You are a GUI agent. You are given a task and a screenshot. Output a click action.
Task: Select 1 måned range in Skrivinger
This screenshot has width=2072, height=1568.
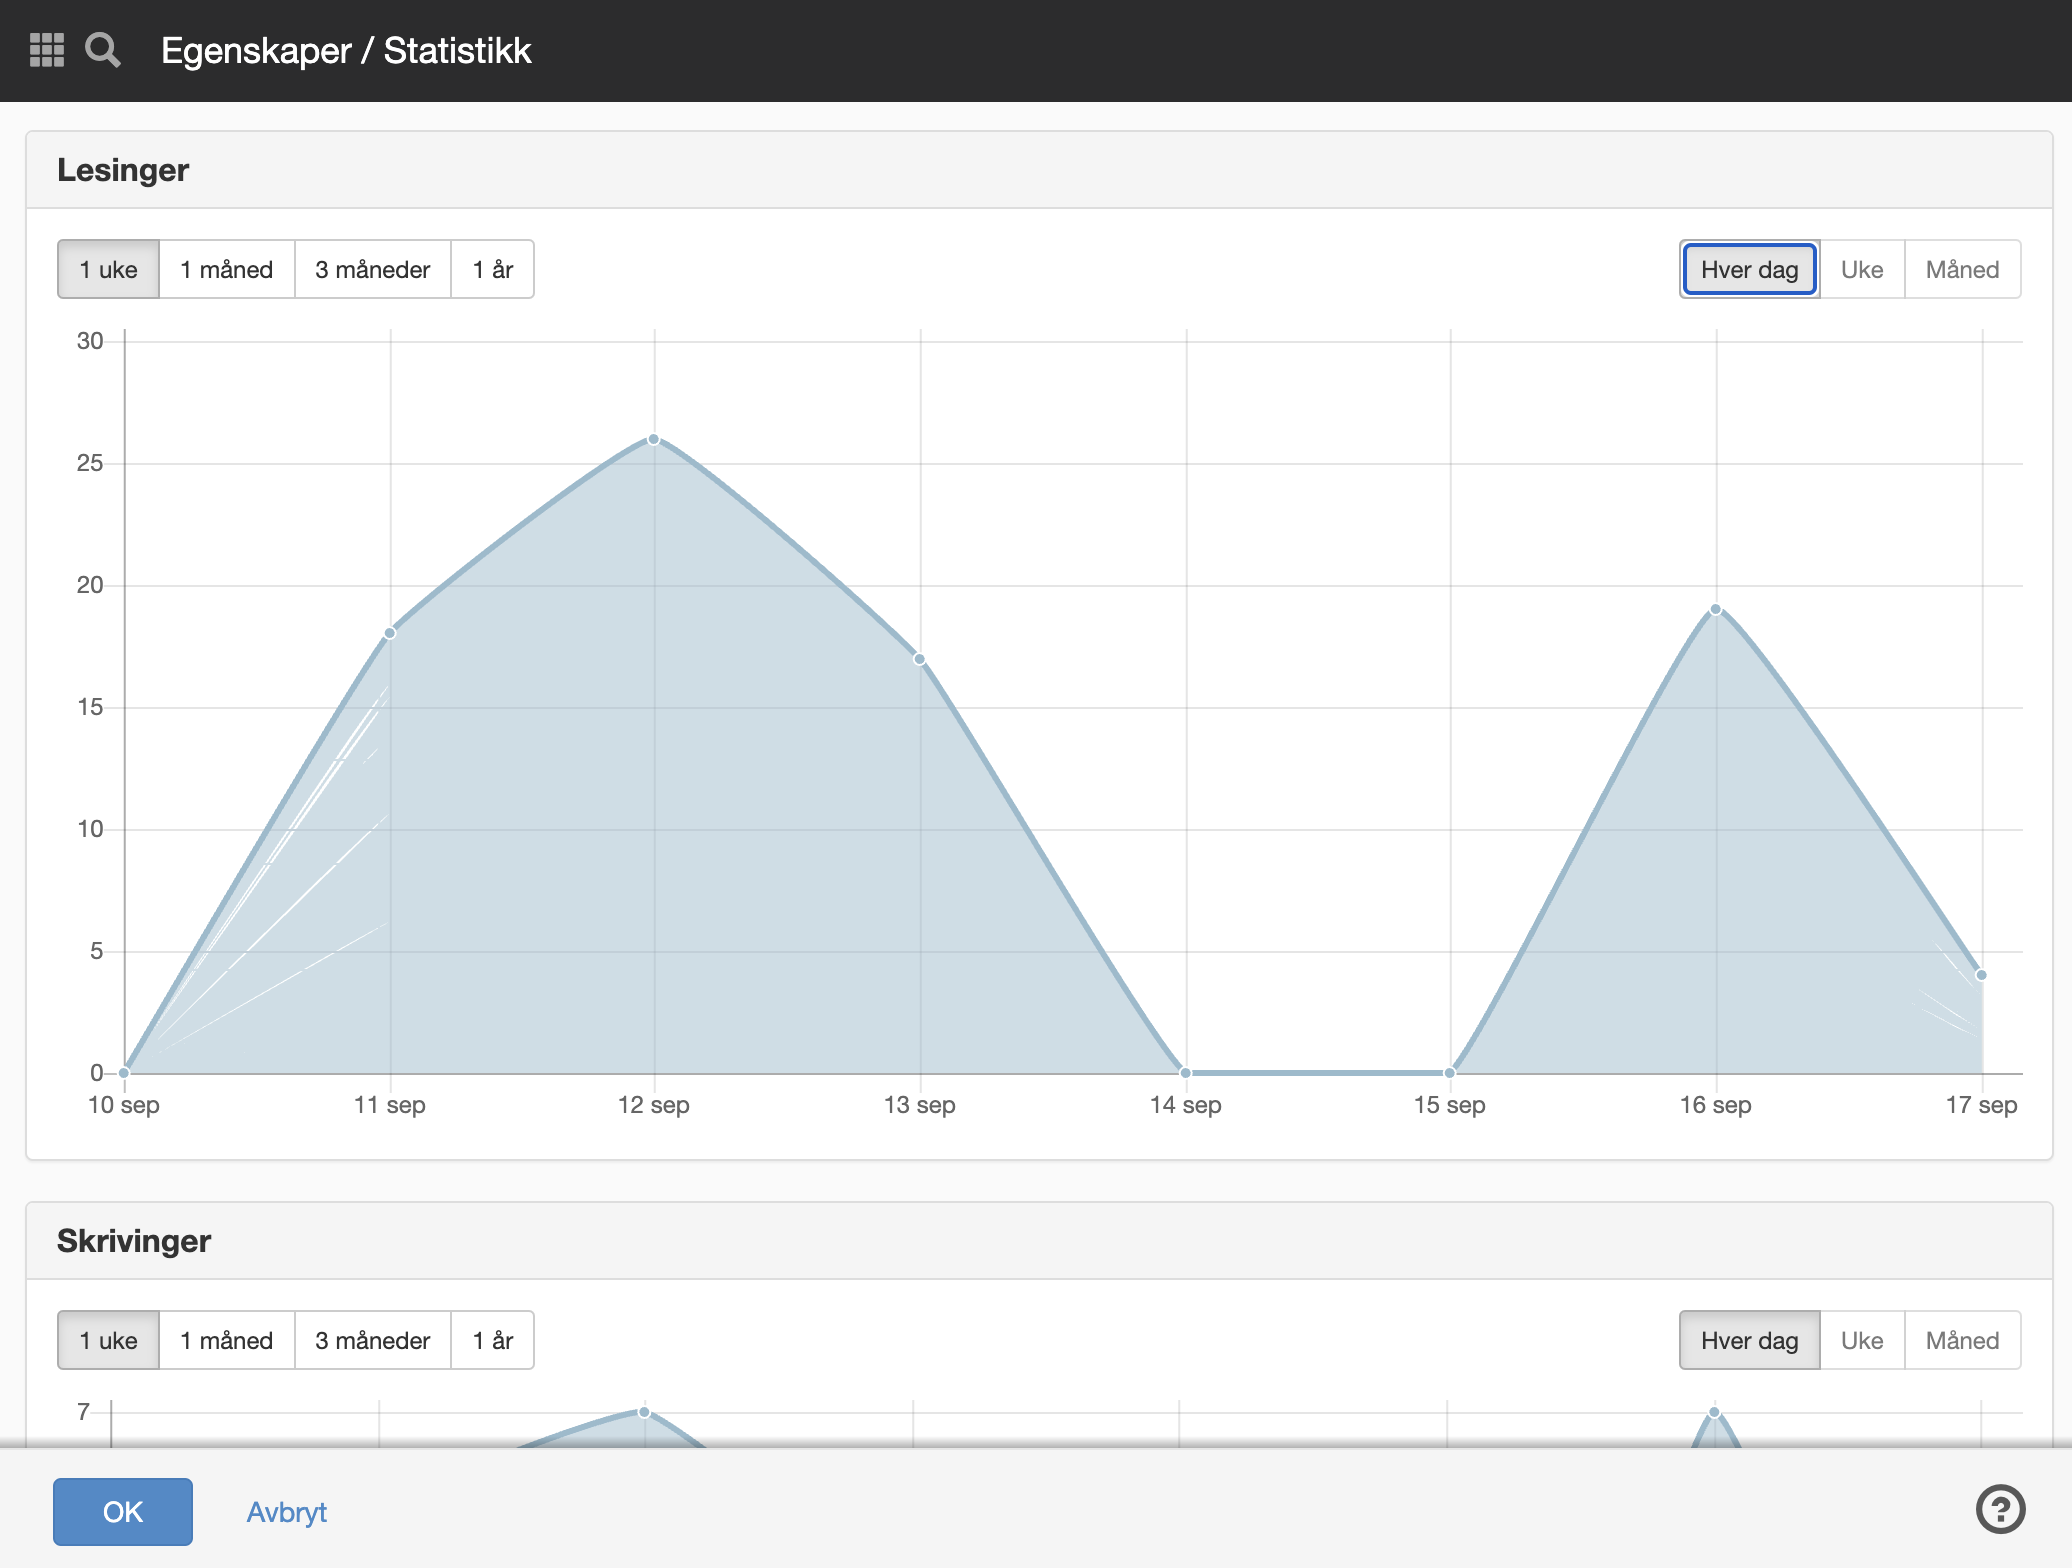227,1340
